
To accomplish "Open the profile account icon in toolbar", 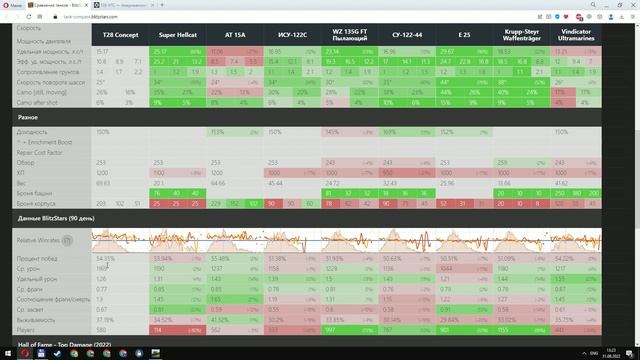I will tap(611, 17).
